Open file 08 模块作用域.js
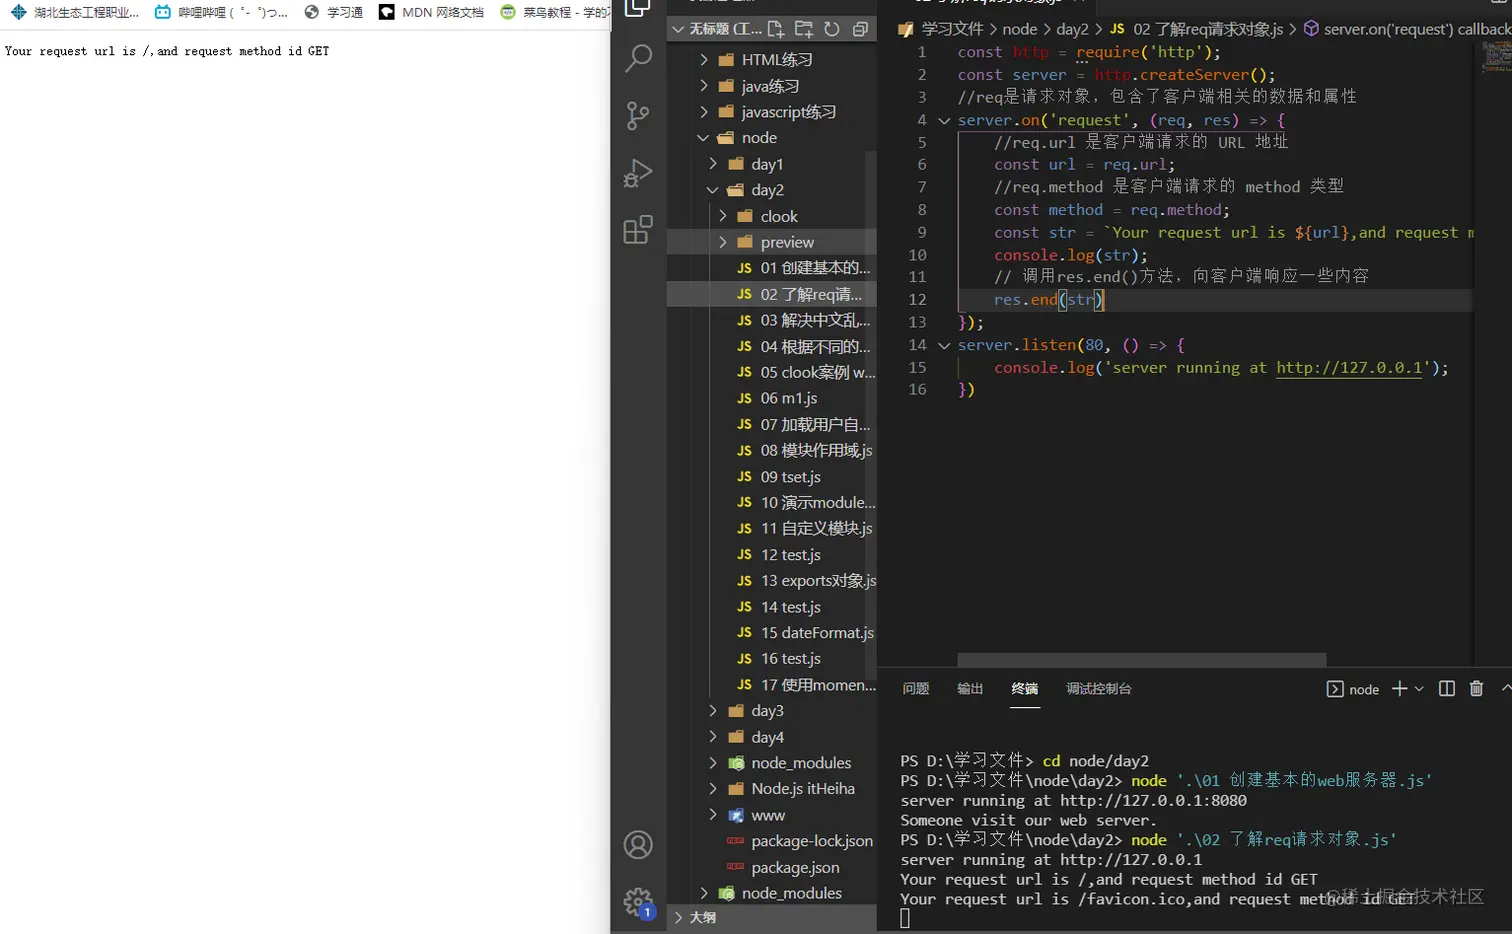The width and height of the screenshot is (1512, 934). 816,450
